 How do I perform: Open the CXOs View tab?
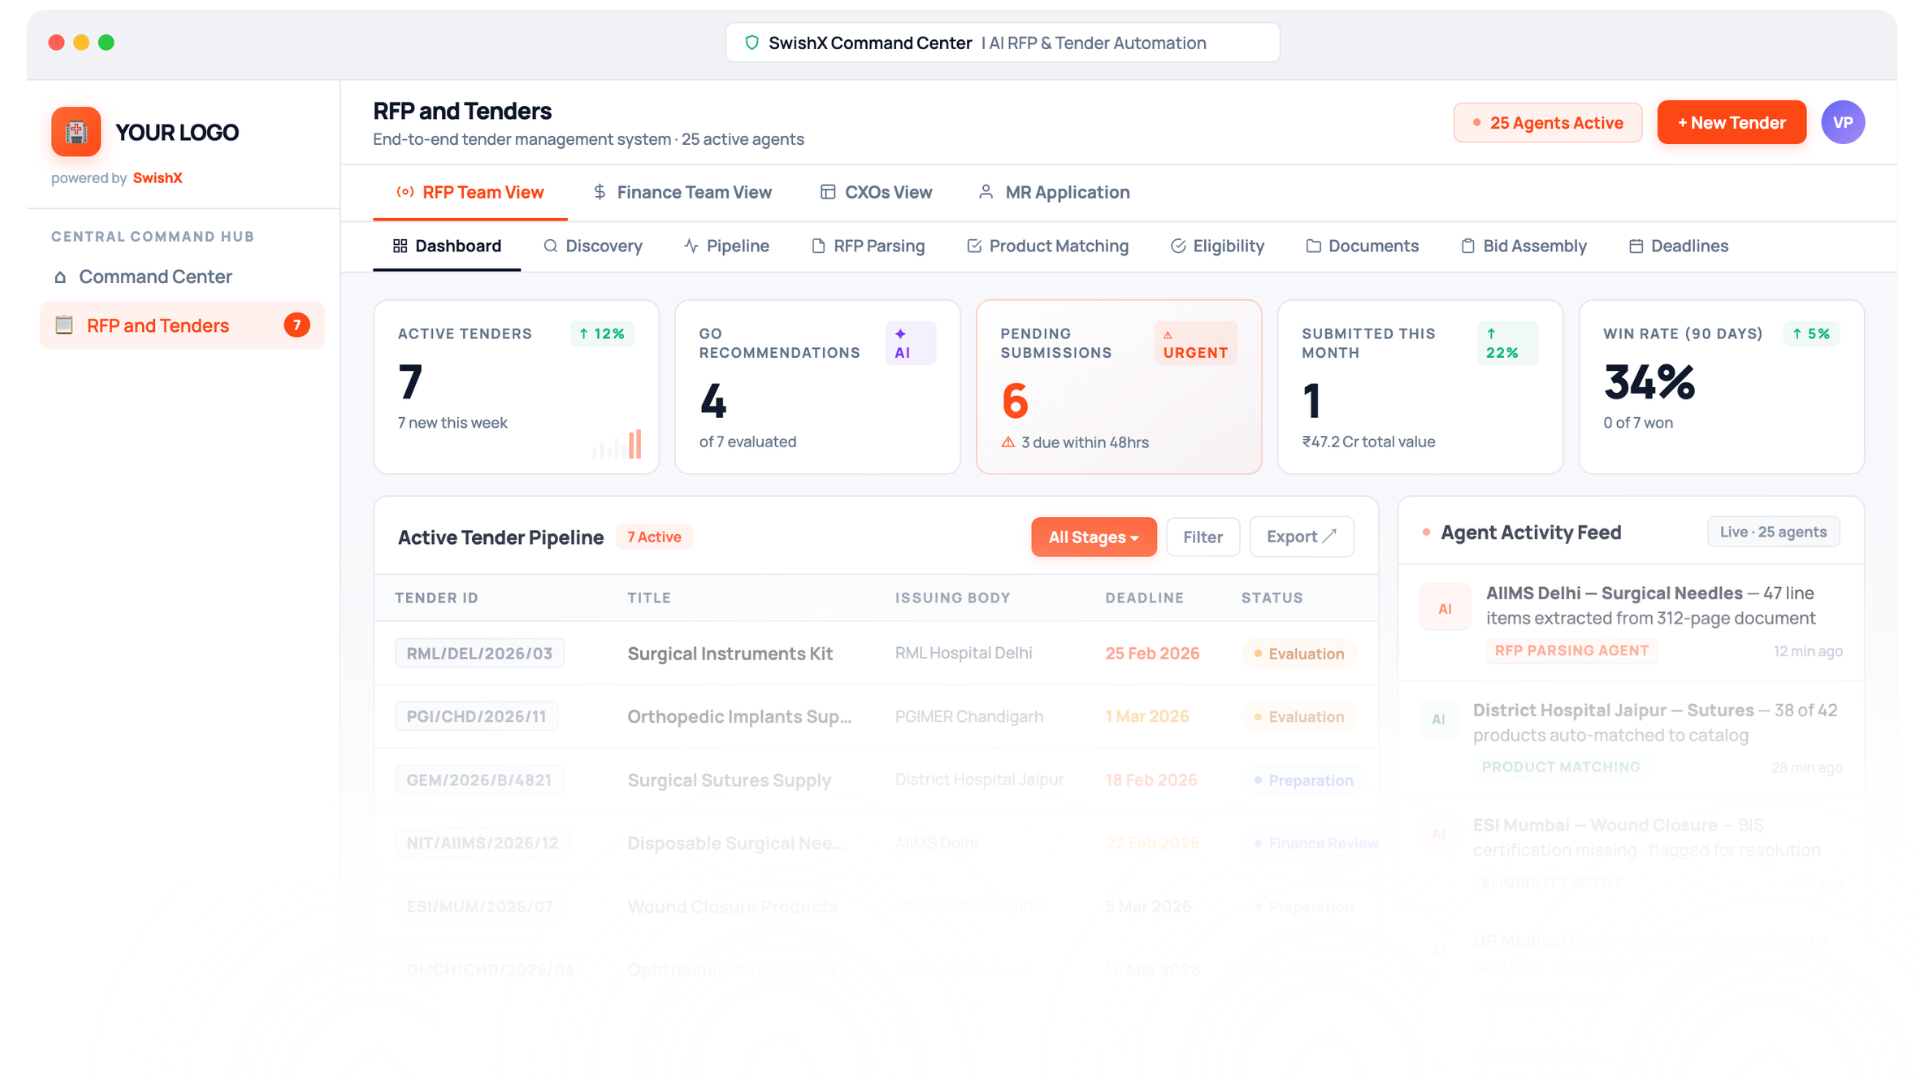point(876,192)
